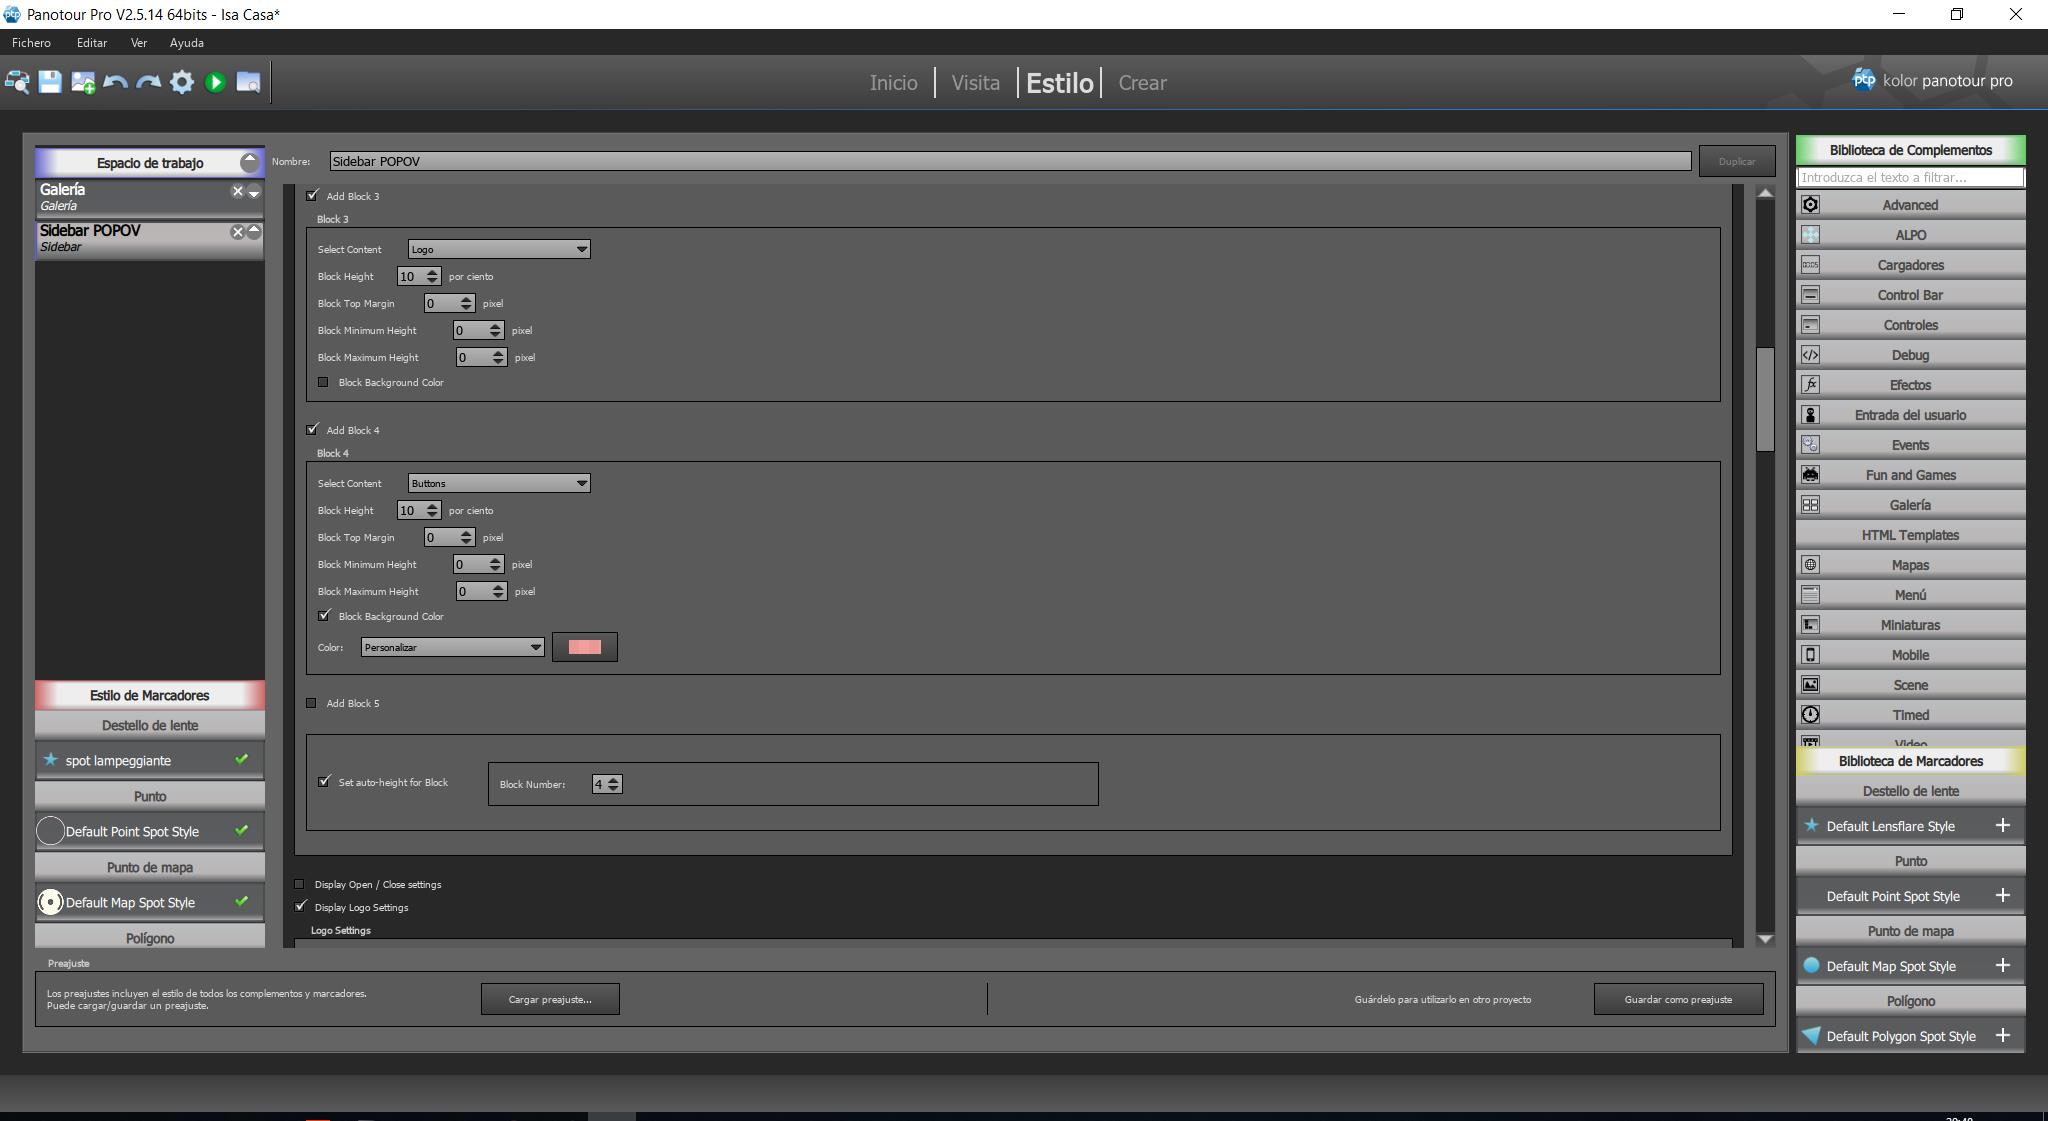Viewport: 2048px width, 1121px height.
Task: Expand the Color Personalizar dropdown
Action: click(452, 647)
